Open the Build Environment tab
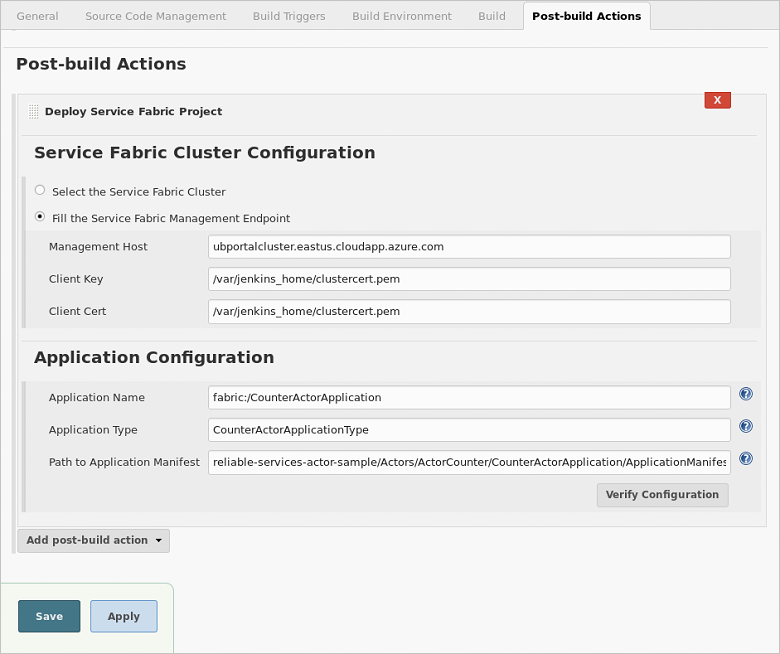The image size is (780, 654). coord(402,16)
